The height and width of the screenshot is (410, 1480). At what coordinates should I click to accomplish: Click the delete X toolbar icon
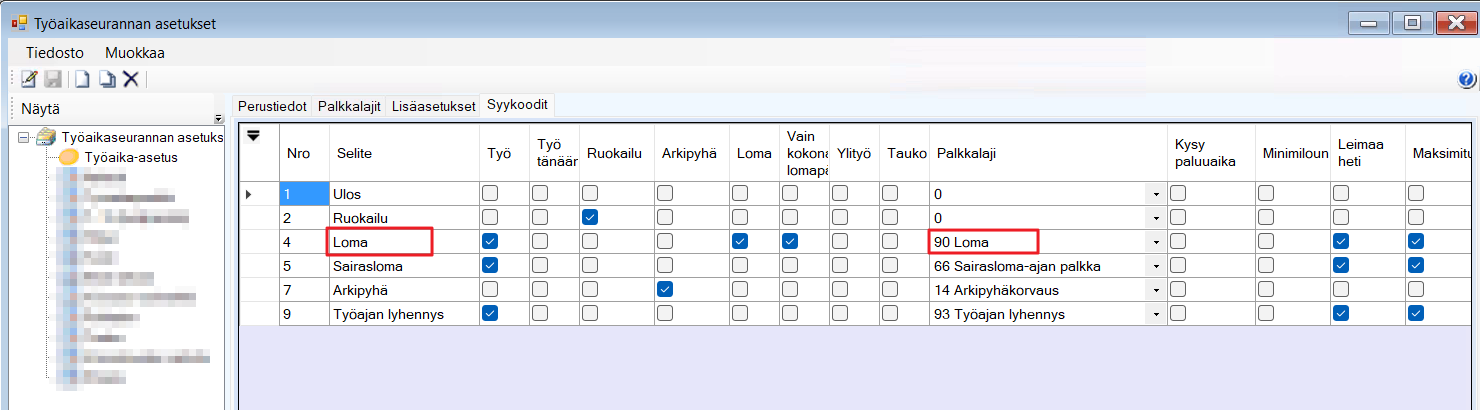(x=131, y=79)
